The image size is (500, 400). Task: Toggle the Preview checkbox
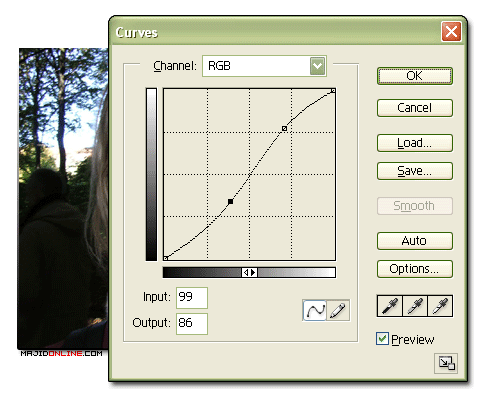[x=382, y=339]
